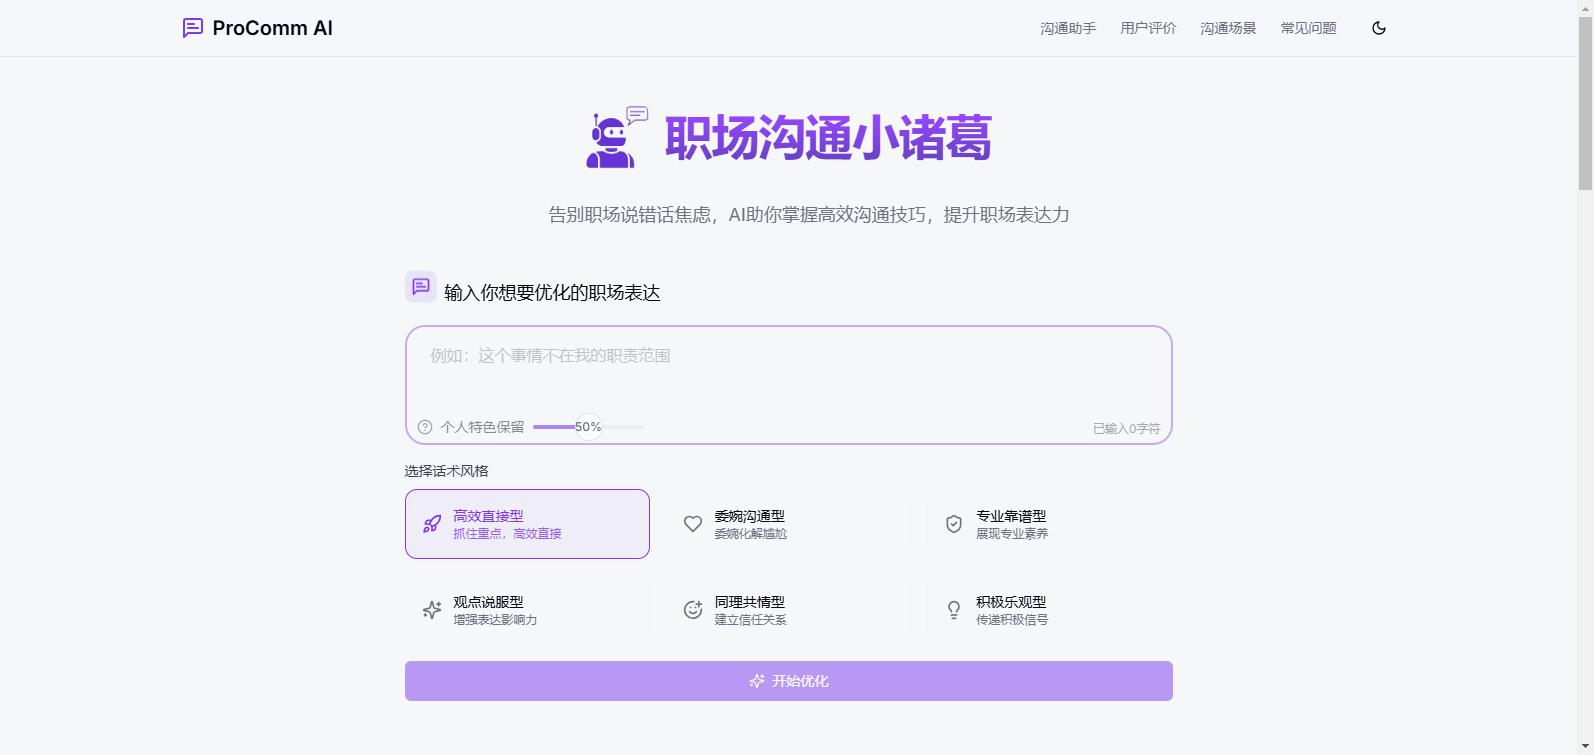Open the 沟通助手 navigation item

[1068, 28]
